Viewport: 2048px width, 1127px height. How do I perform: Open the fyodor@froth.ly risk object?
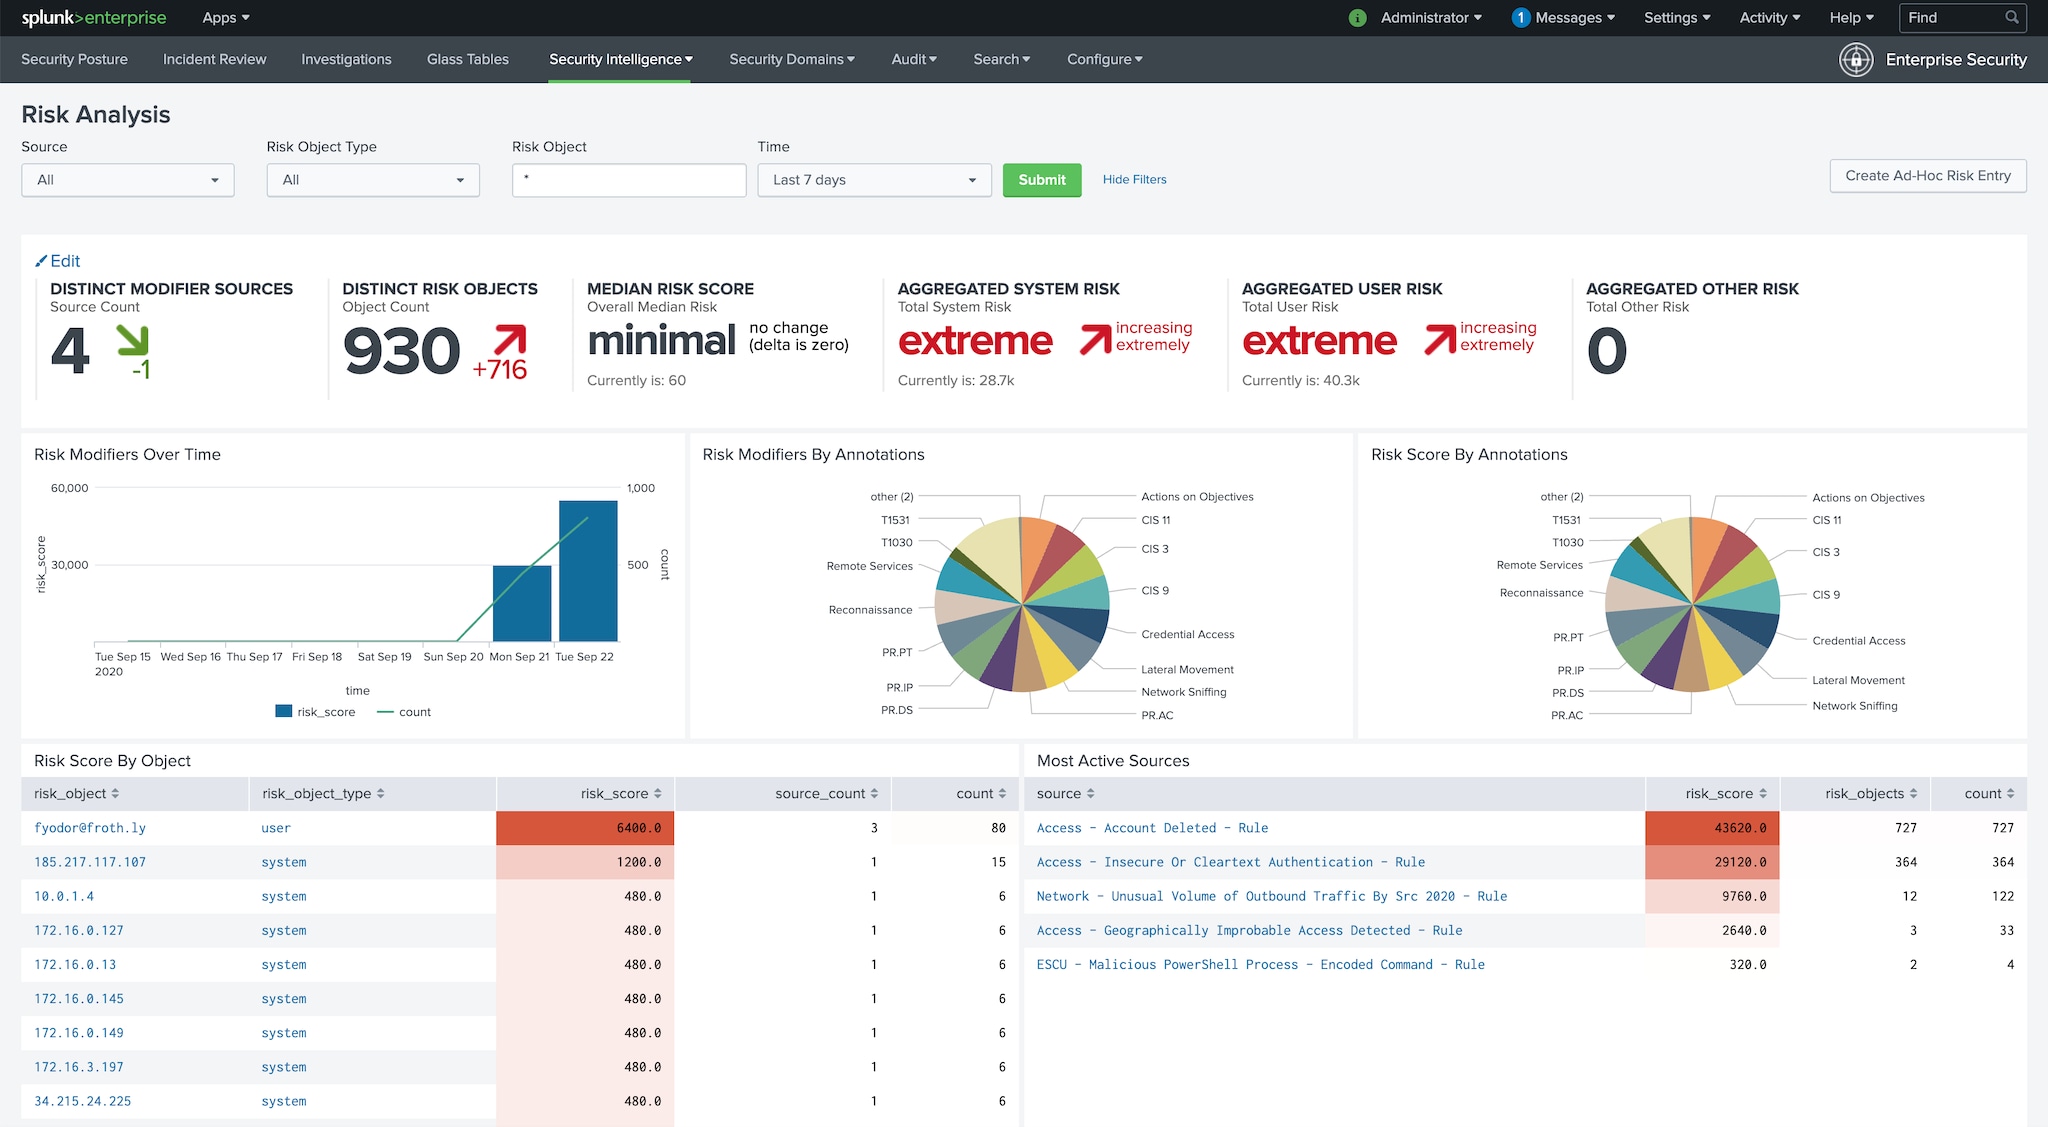point(90,828)
